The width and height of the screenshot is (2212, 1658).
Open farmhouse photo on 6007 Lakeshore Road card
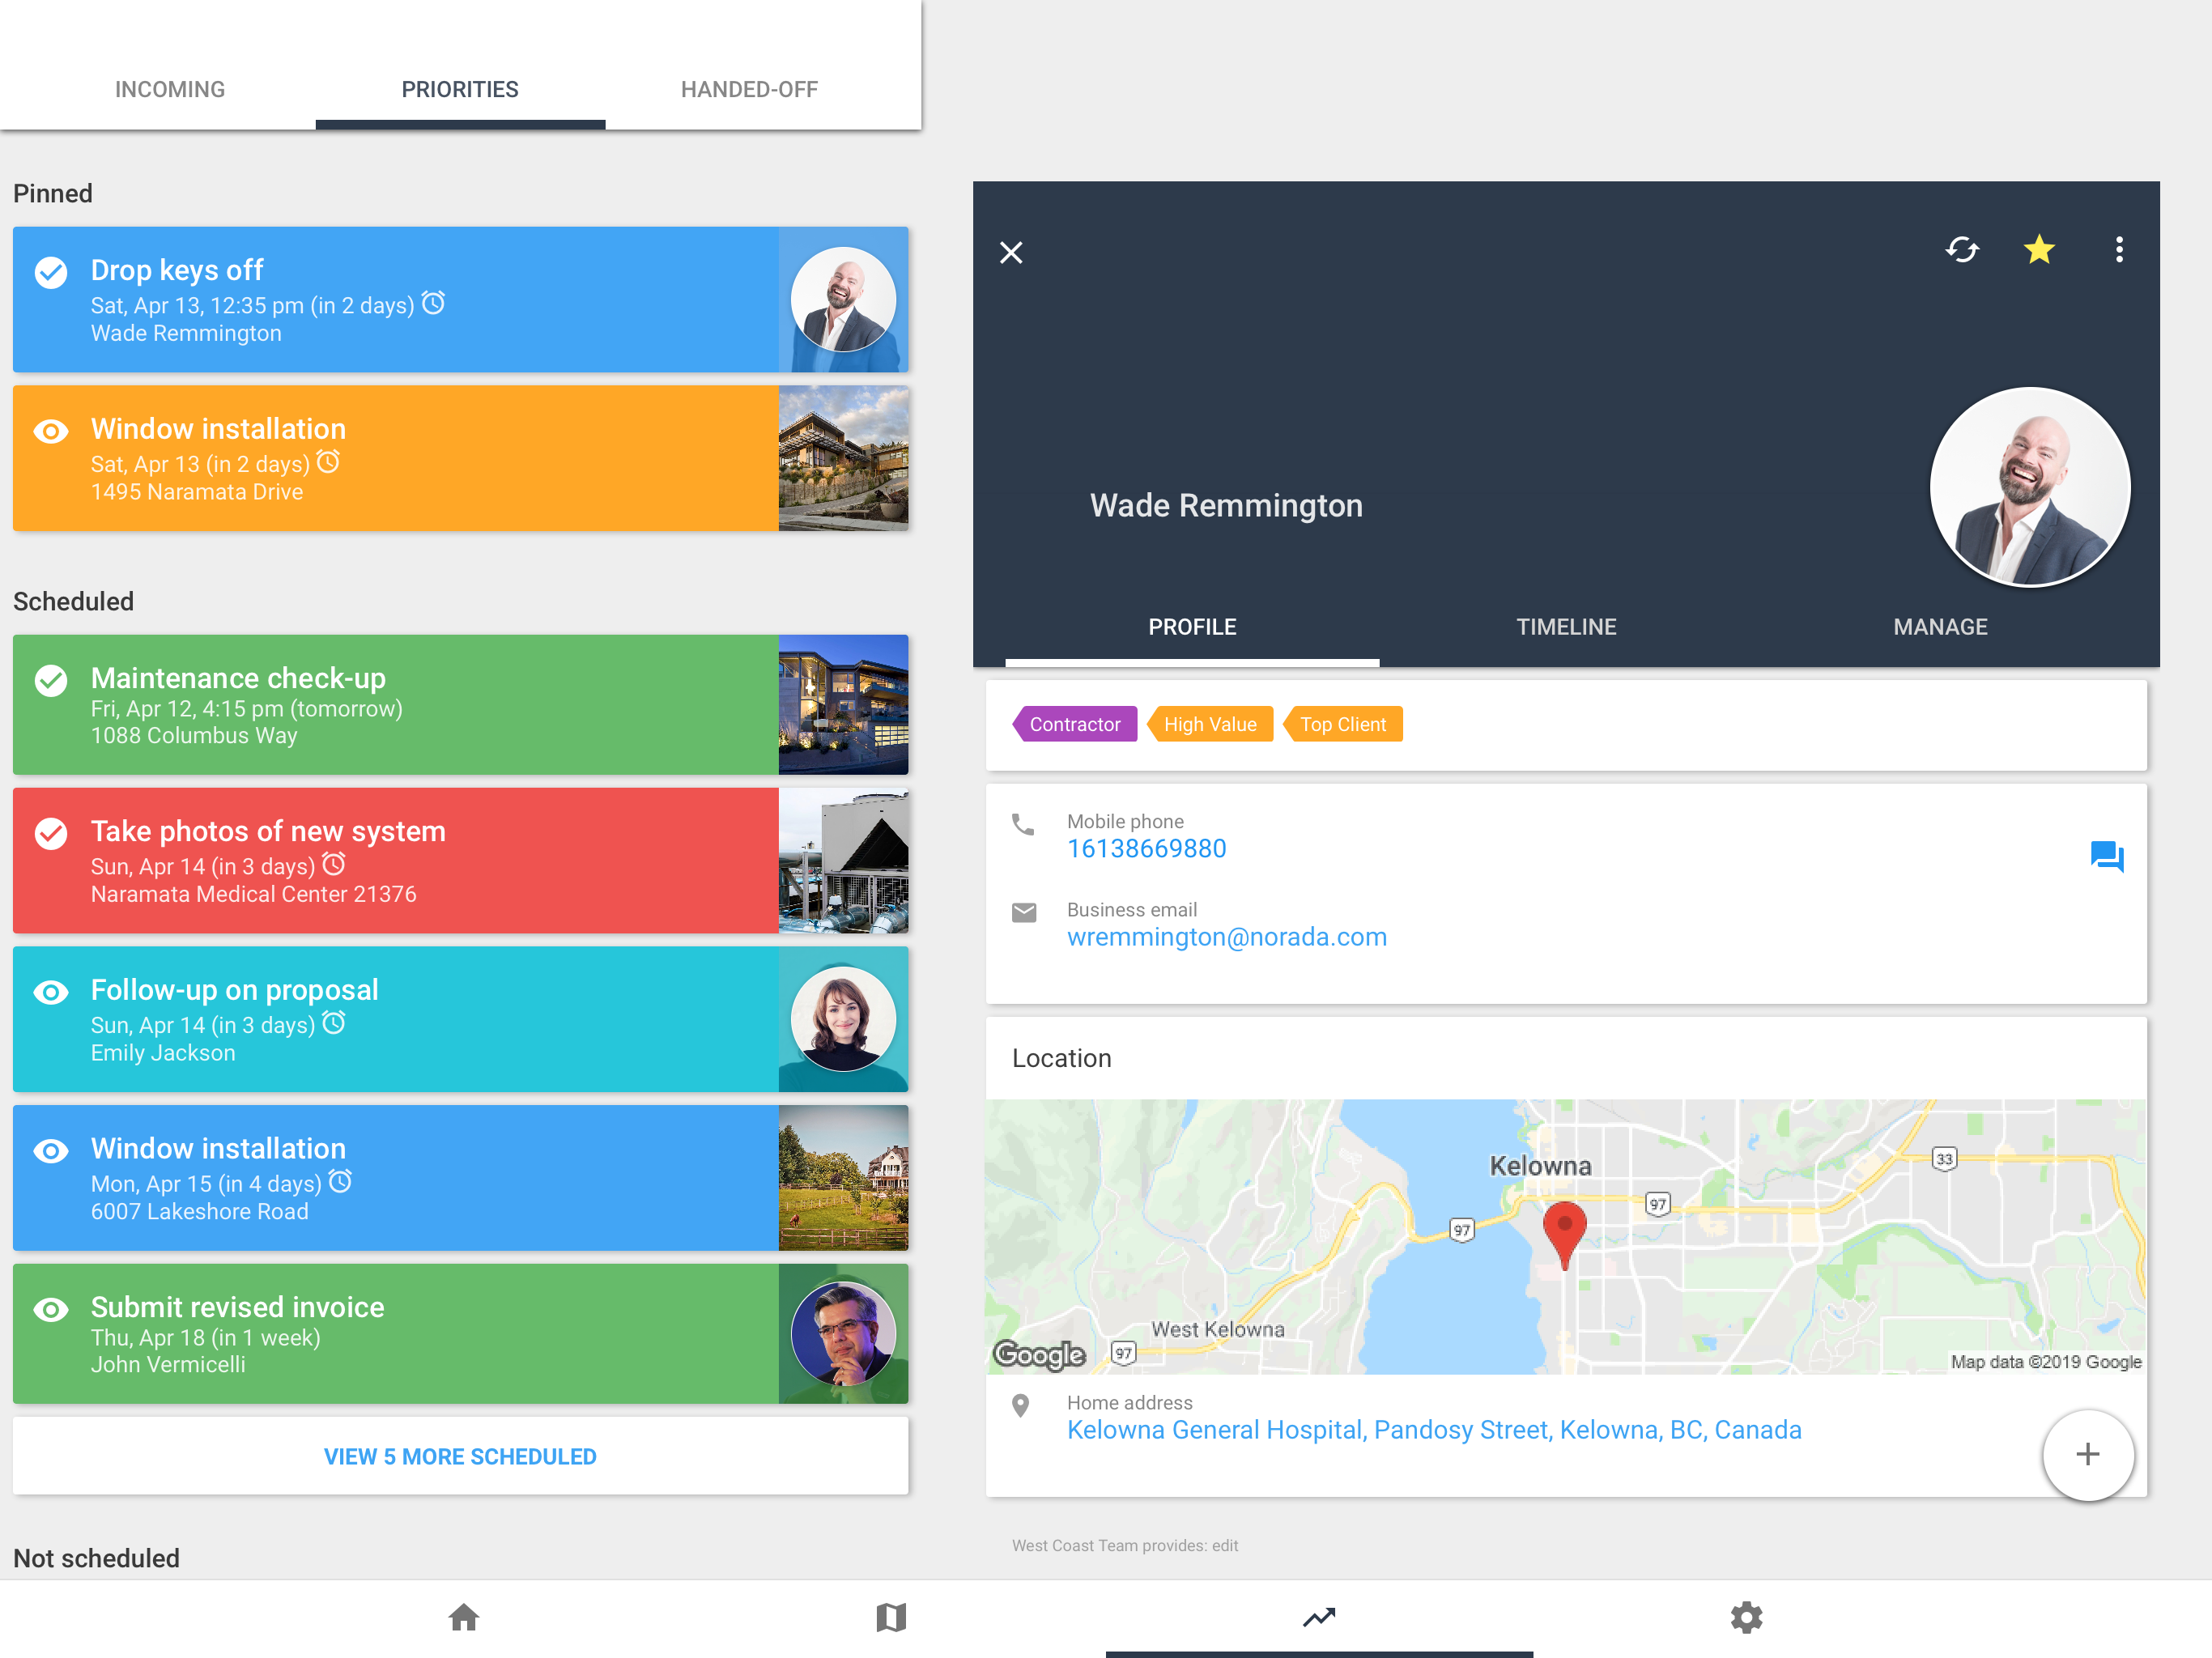843,1178
